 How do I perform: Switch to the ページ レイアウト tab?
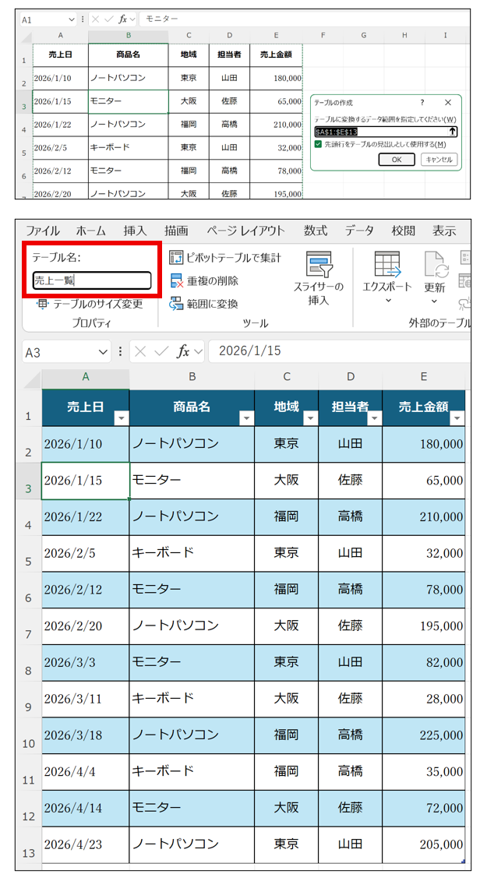(245, 230)
